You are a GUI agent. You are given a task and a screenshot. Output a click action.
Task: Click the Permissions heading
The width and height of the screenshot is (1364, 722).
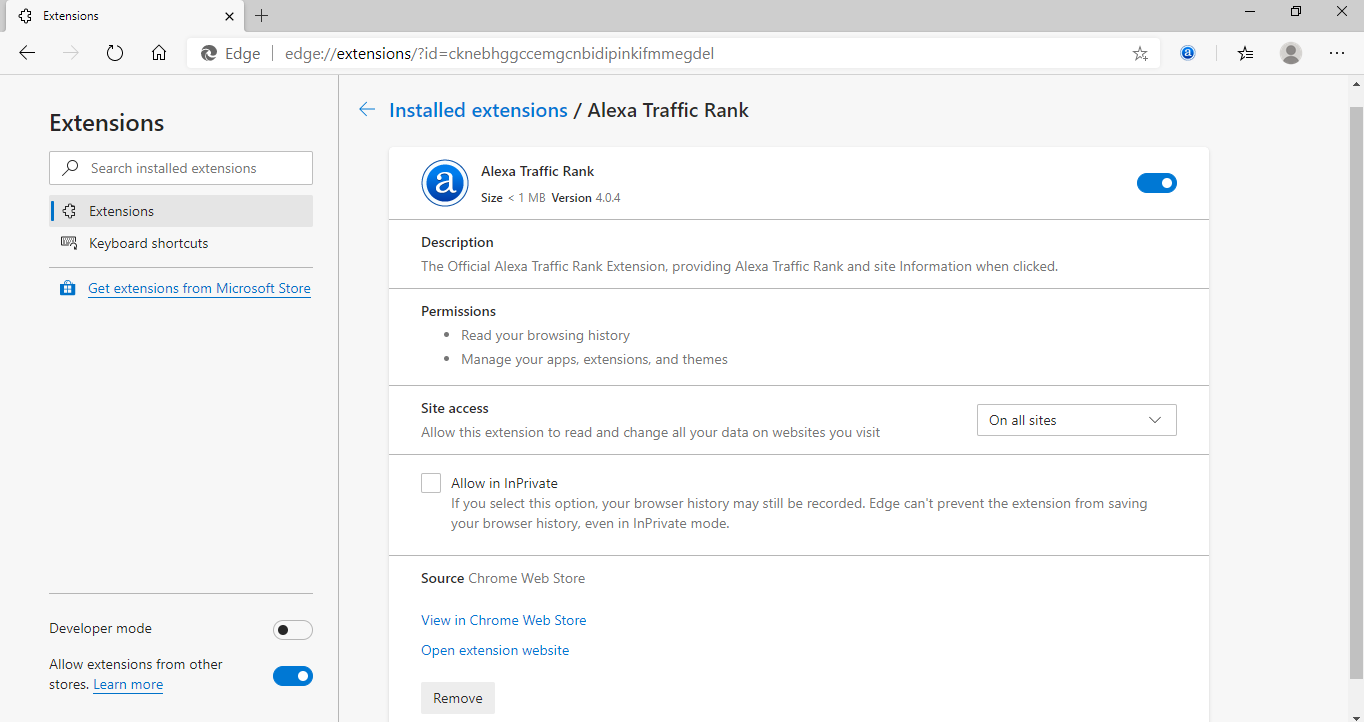coord(458,311)
